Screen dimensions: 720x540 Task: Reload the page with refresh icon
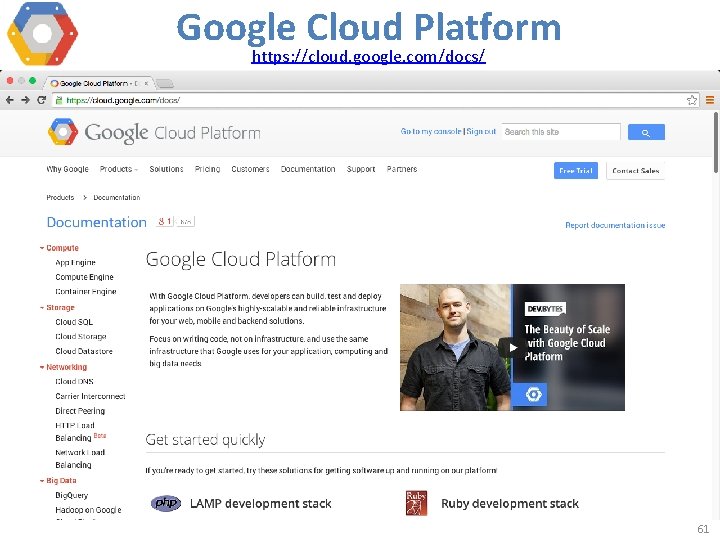(41, 100)
